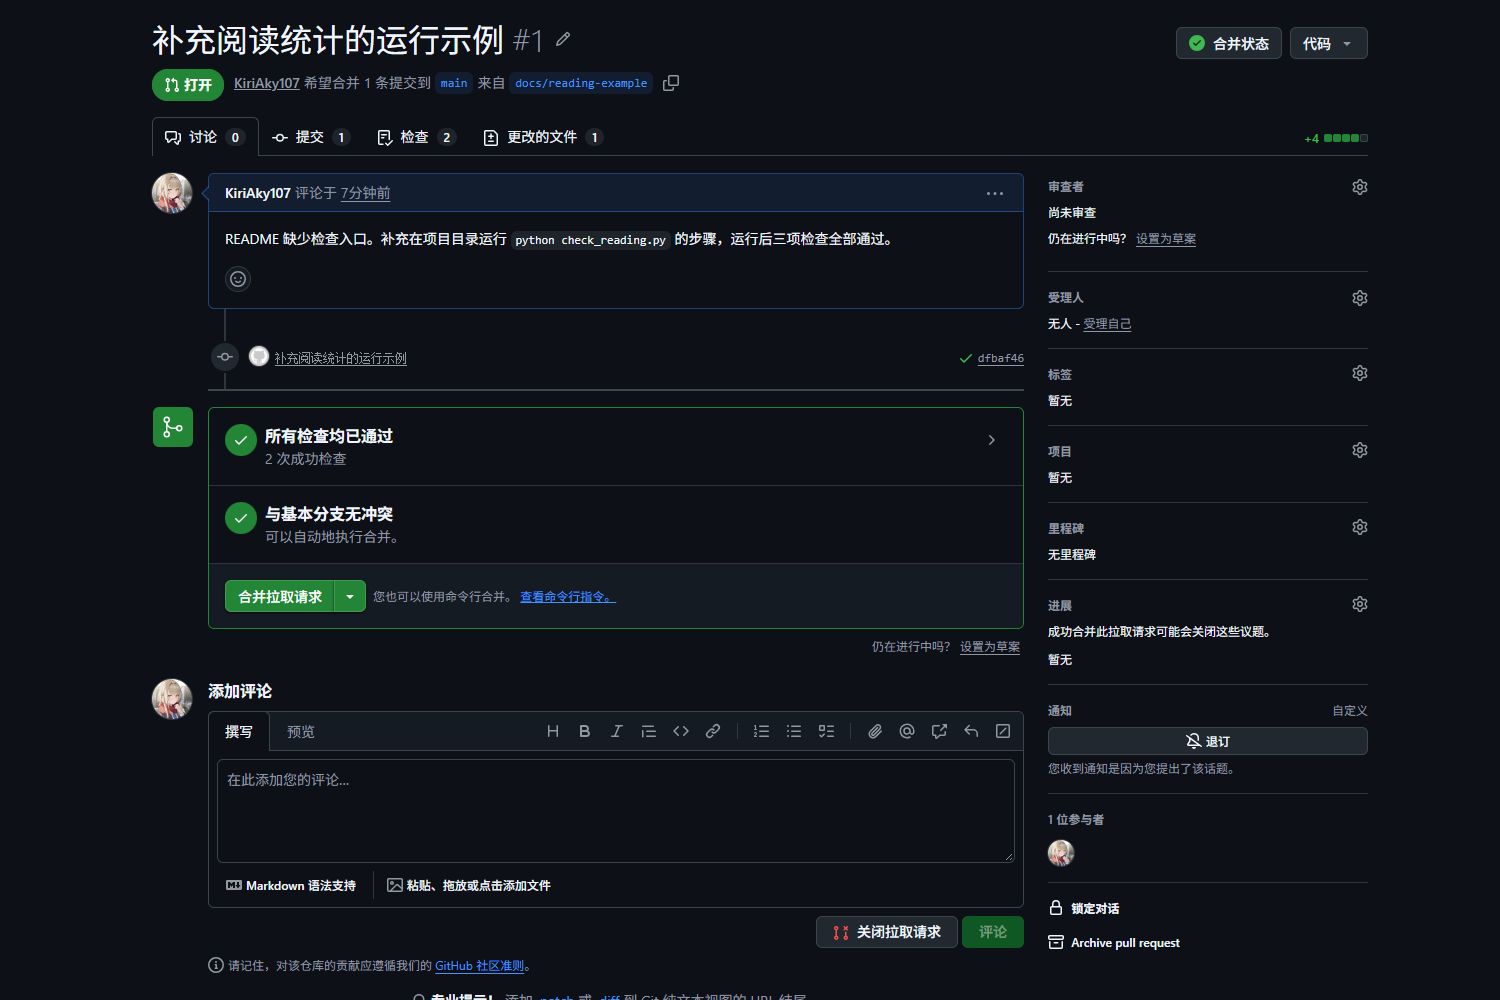Expand the 所有检查均已通过 checks details
The height and width of the screenshot is (1000, 1500).
click(991, 440)
